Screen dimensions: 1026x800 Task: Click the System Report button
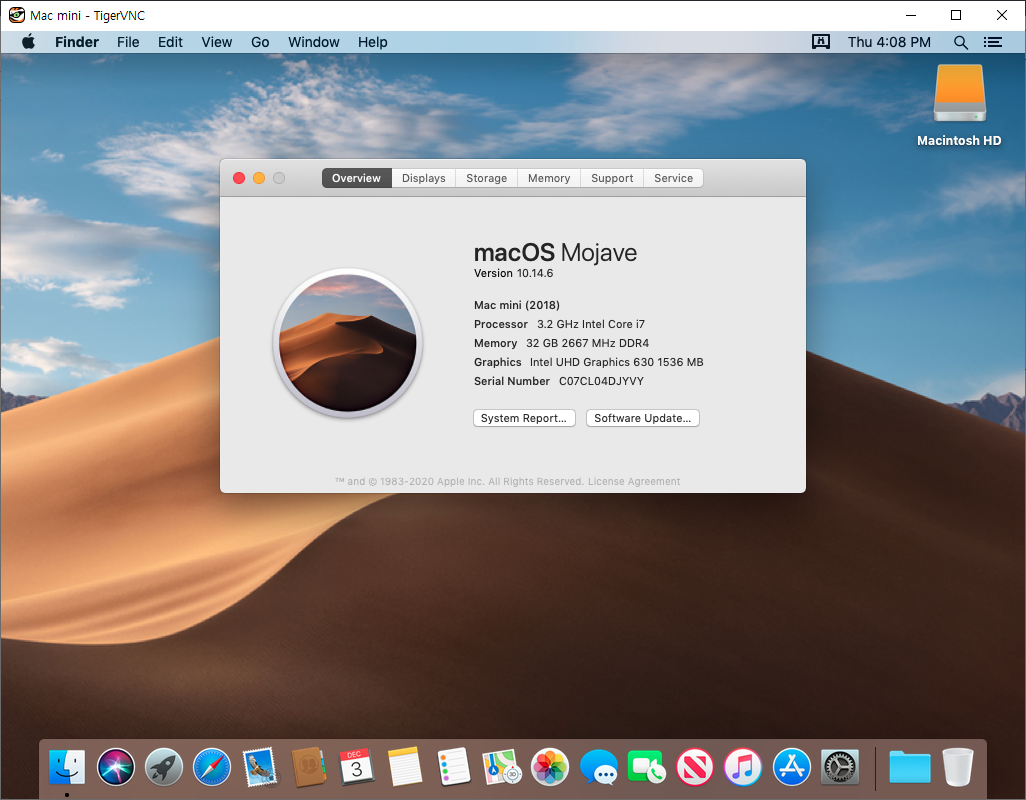tap(524, 418)
